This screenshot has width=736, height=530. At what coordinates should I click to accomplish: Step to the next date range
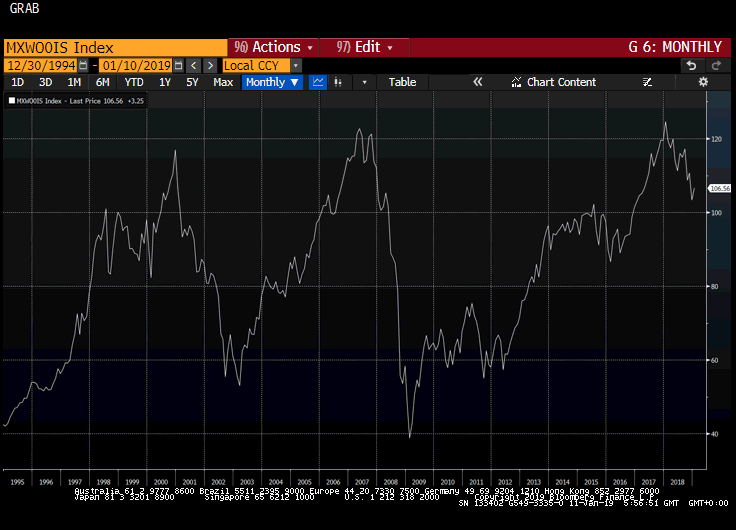[210, 65]
